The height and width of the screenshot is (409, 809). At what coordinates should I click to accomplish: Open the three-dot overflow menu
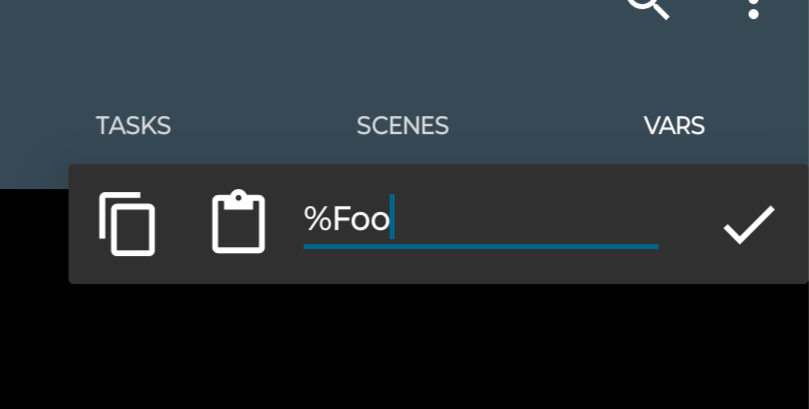point(754,7)
